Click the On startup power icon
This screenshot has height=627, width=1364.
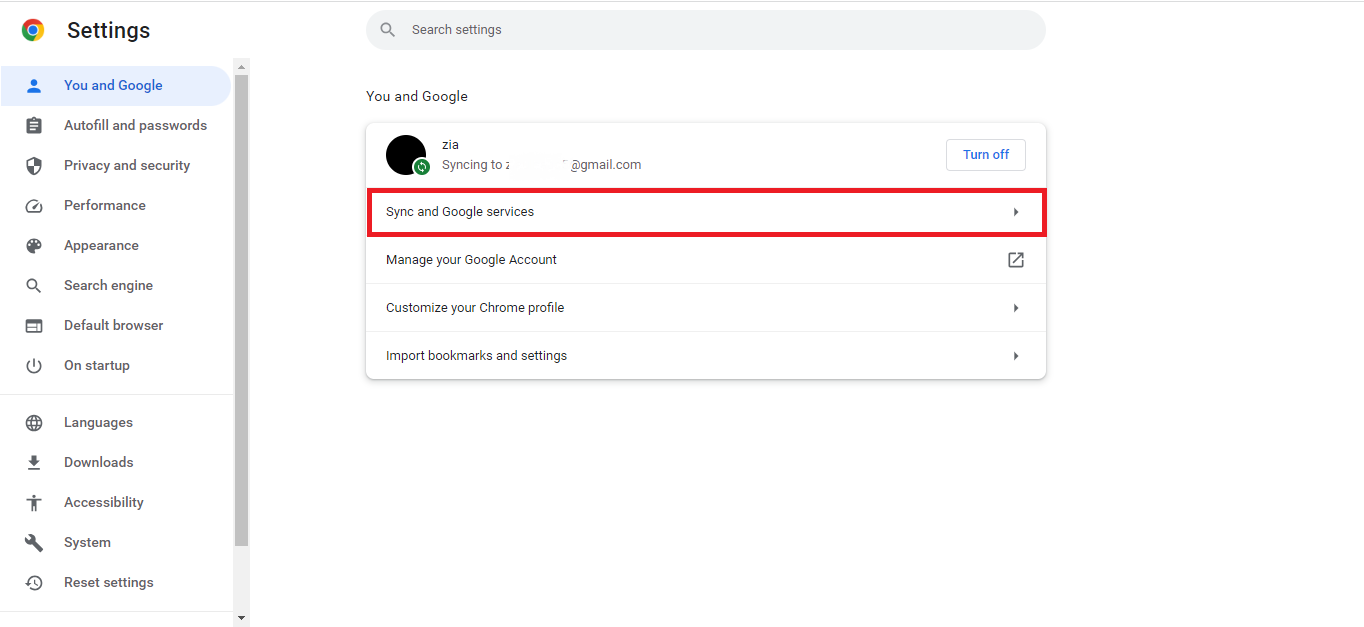pyautogui.click(x=34, y=365)
